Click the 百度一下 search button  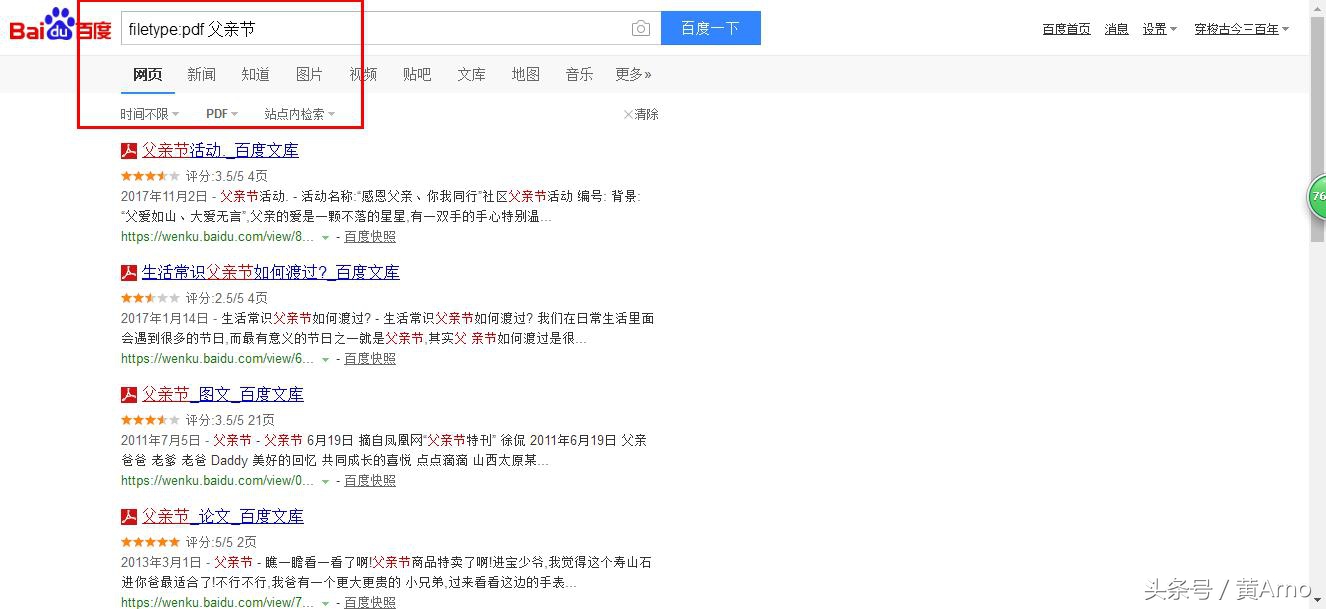[x=710, y=28]
